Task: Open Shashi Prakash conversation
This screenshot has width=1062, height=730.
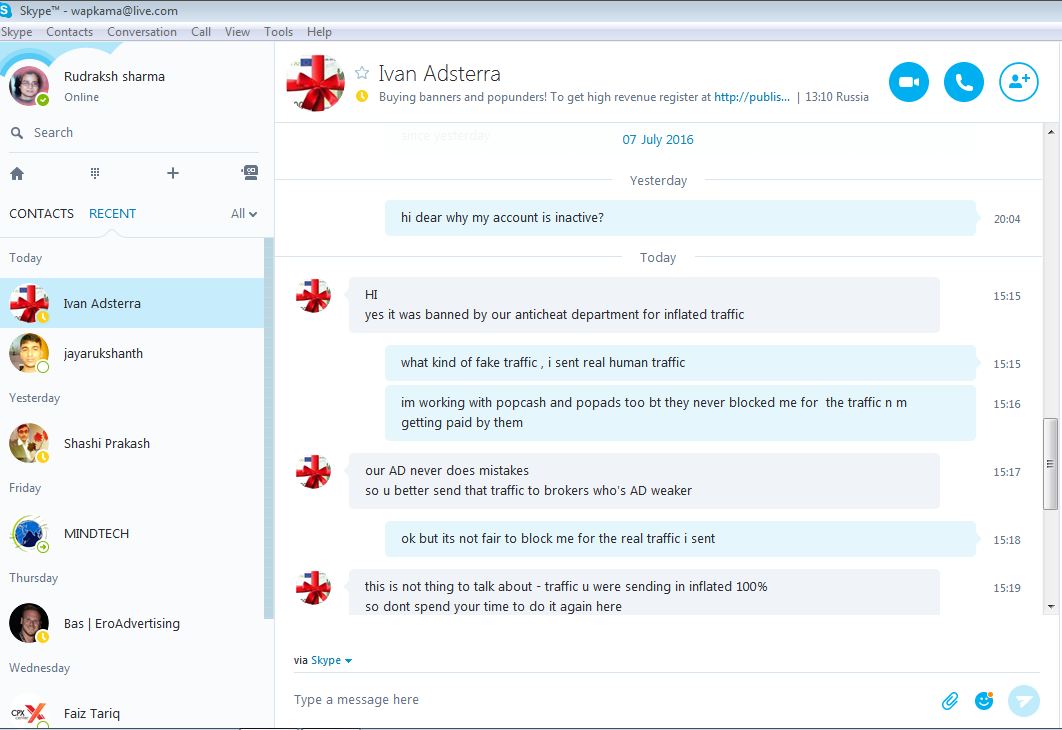Action: pos(132,444)
